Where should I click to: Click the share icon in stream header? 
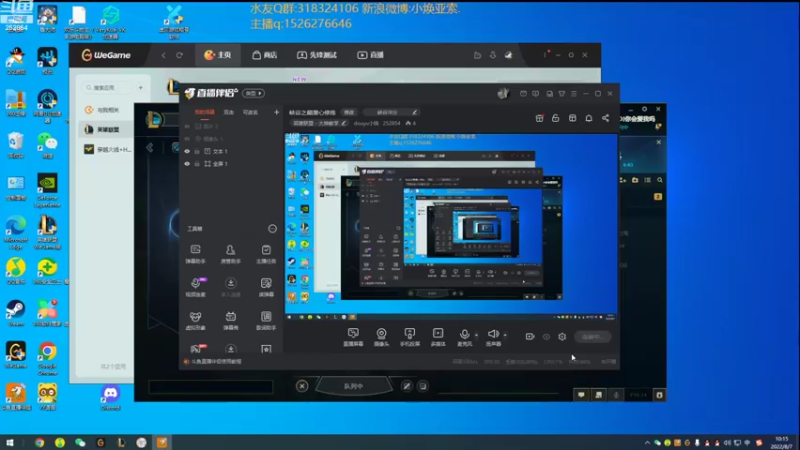(605, 118)
